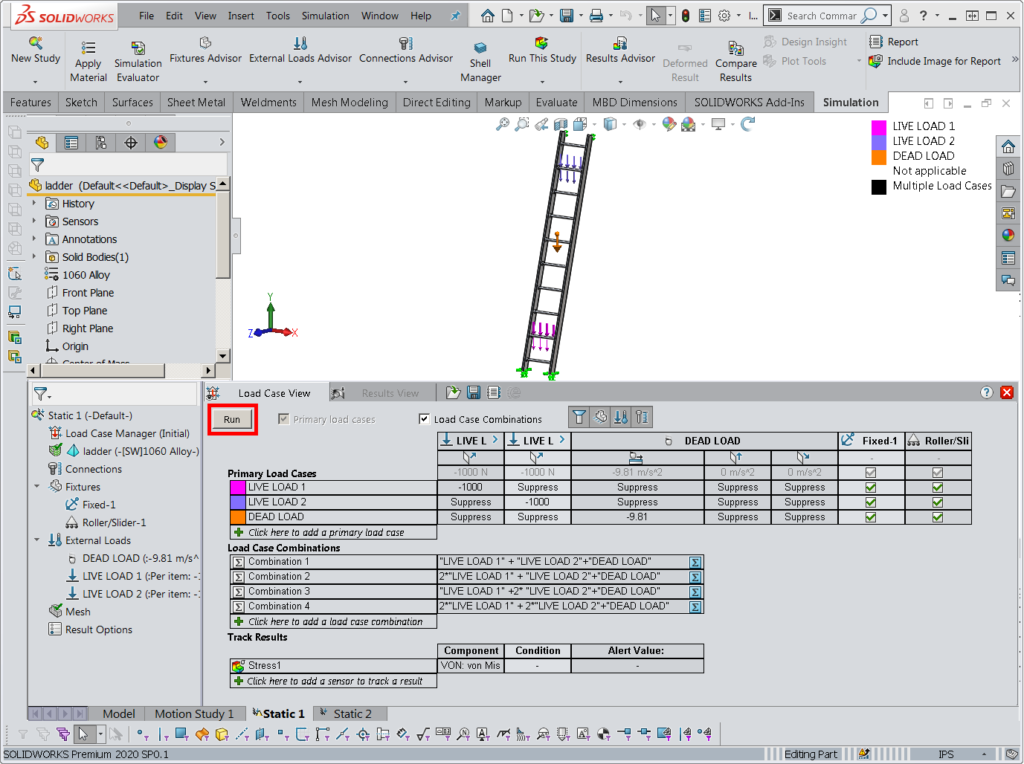
Task: Click LIVE LOAD 1 magenta color swatch
Action: click(x=238, y=487)
